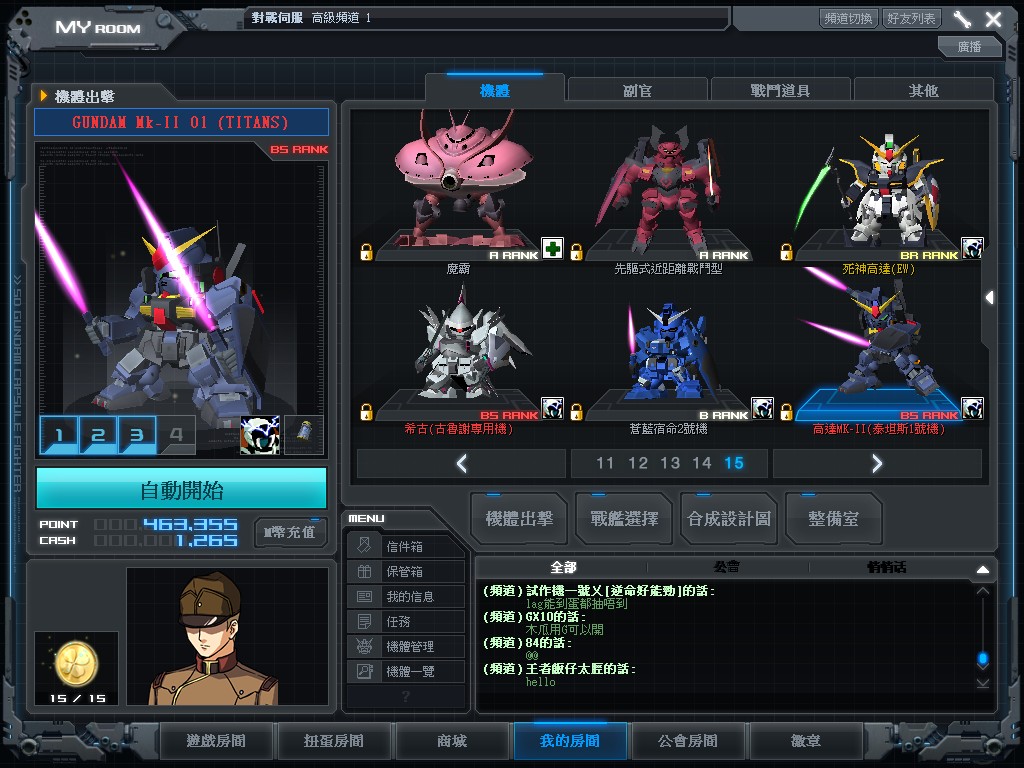Viewport: 1024px width, 768px height.
Task: Jump to mech page 14
Action: point(702,464)
